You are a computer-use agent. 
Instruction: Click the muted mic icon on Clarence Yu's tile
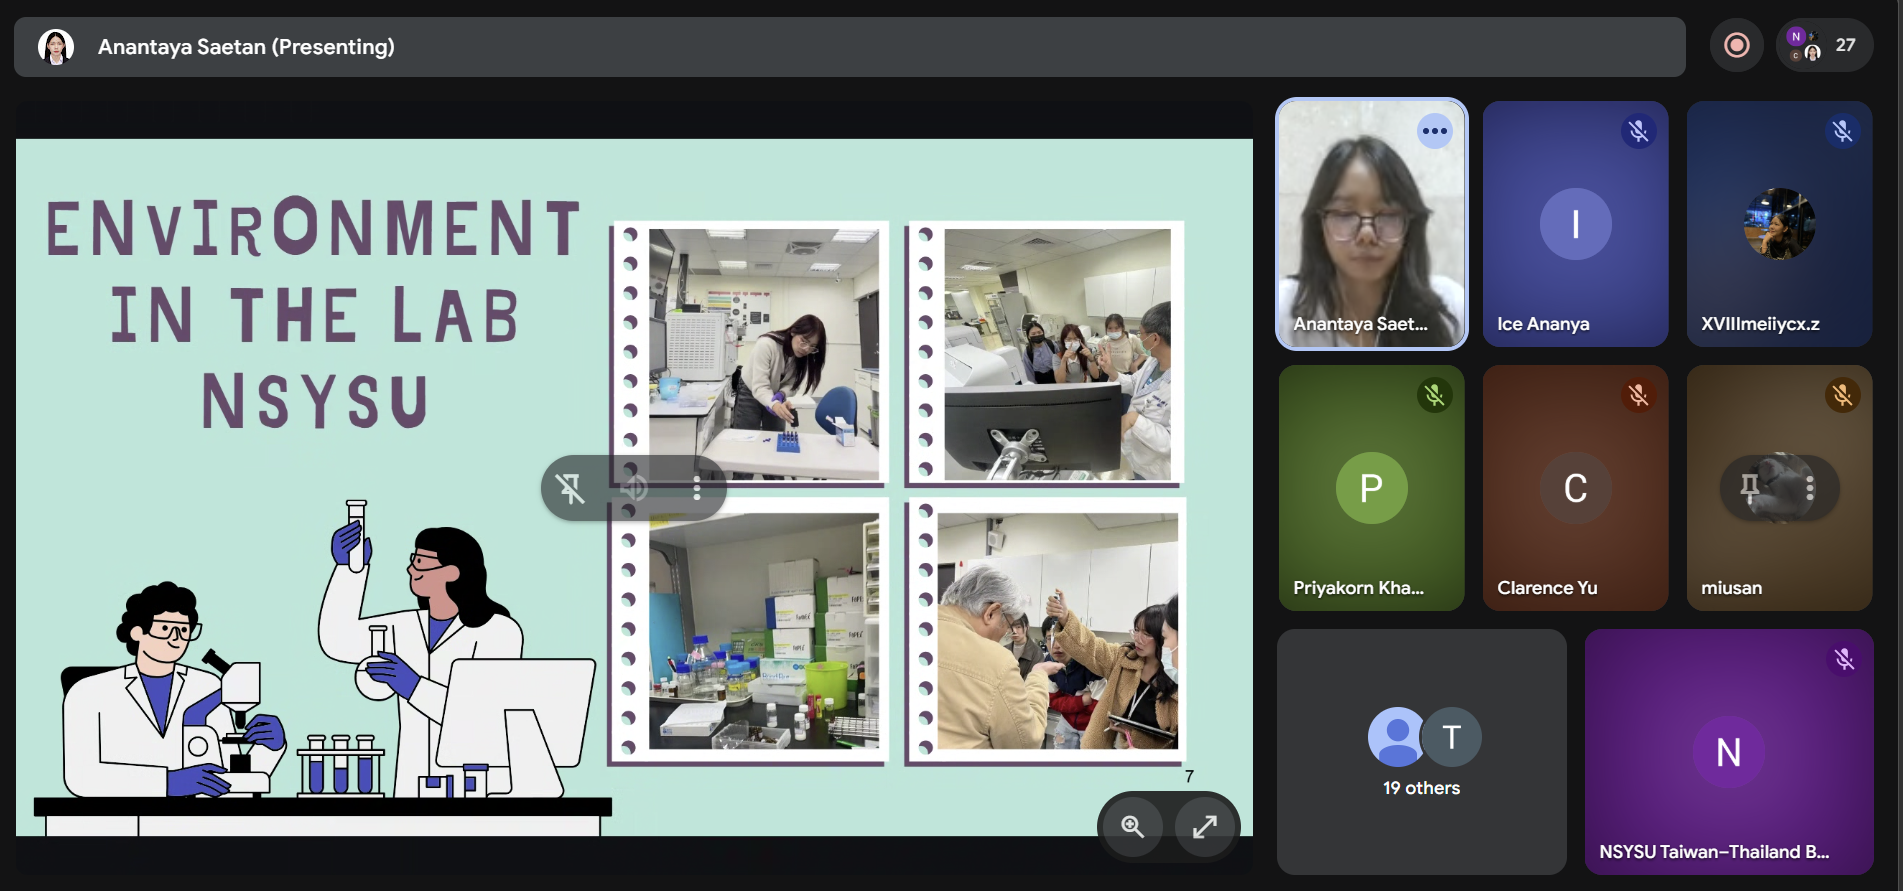[x=1638, y=395]
